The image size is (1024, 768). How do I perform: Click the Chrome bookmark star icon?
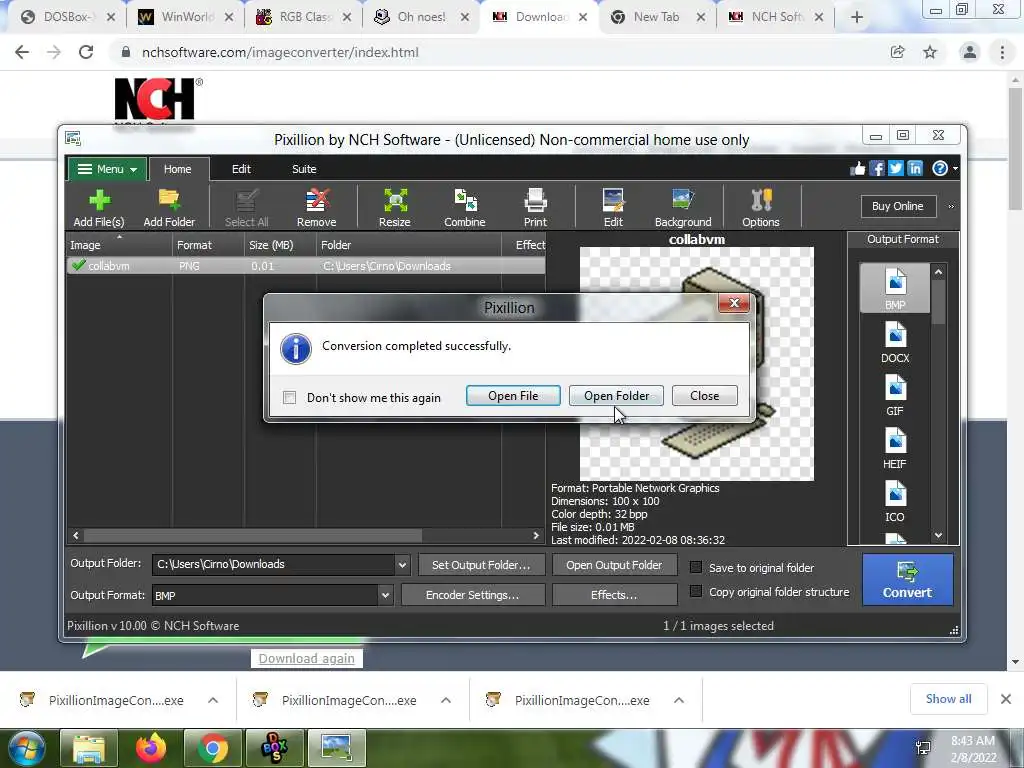click(x=930, y=52)
